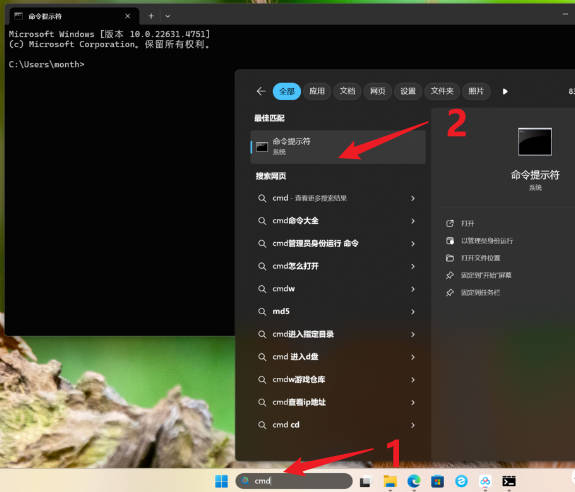Image resolution: width=575 pixels, height=492 pixels.
Task: Open the 'cmd' web search suggestion
Action: tap(338, 198)
